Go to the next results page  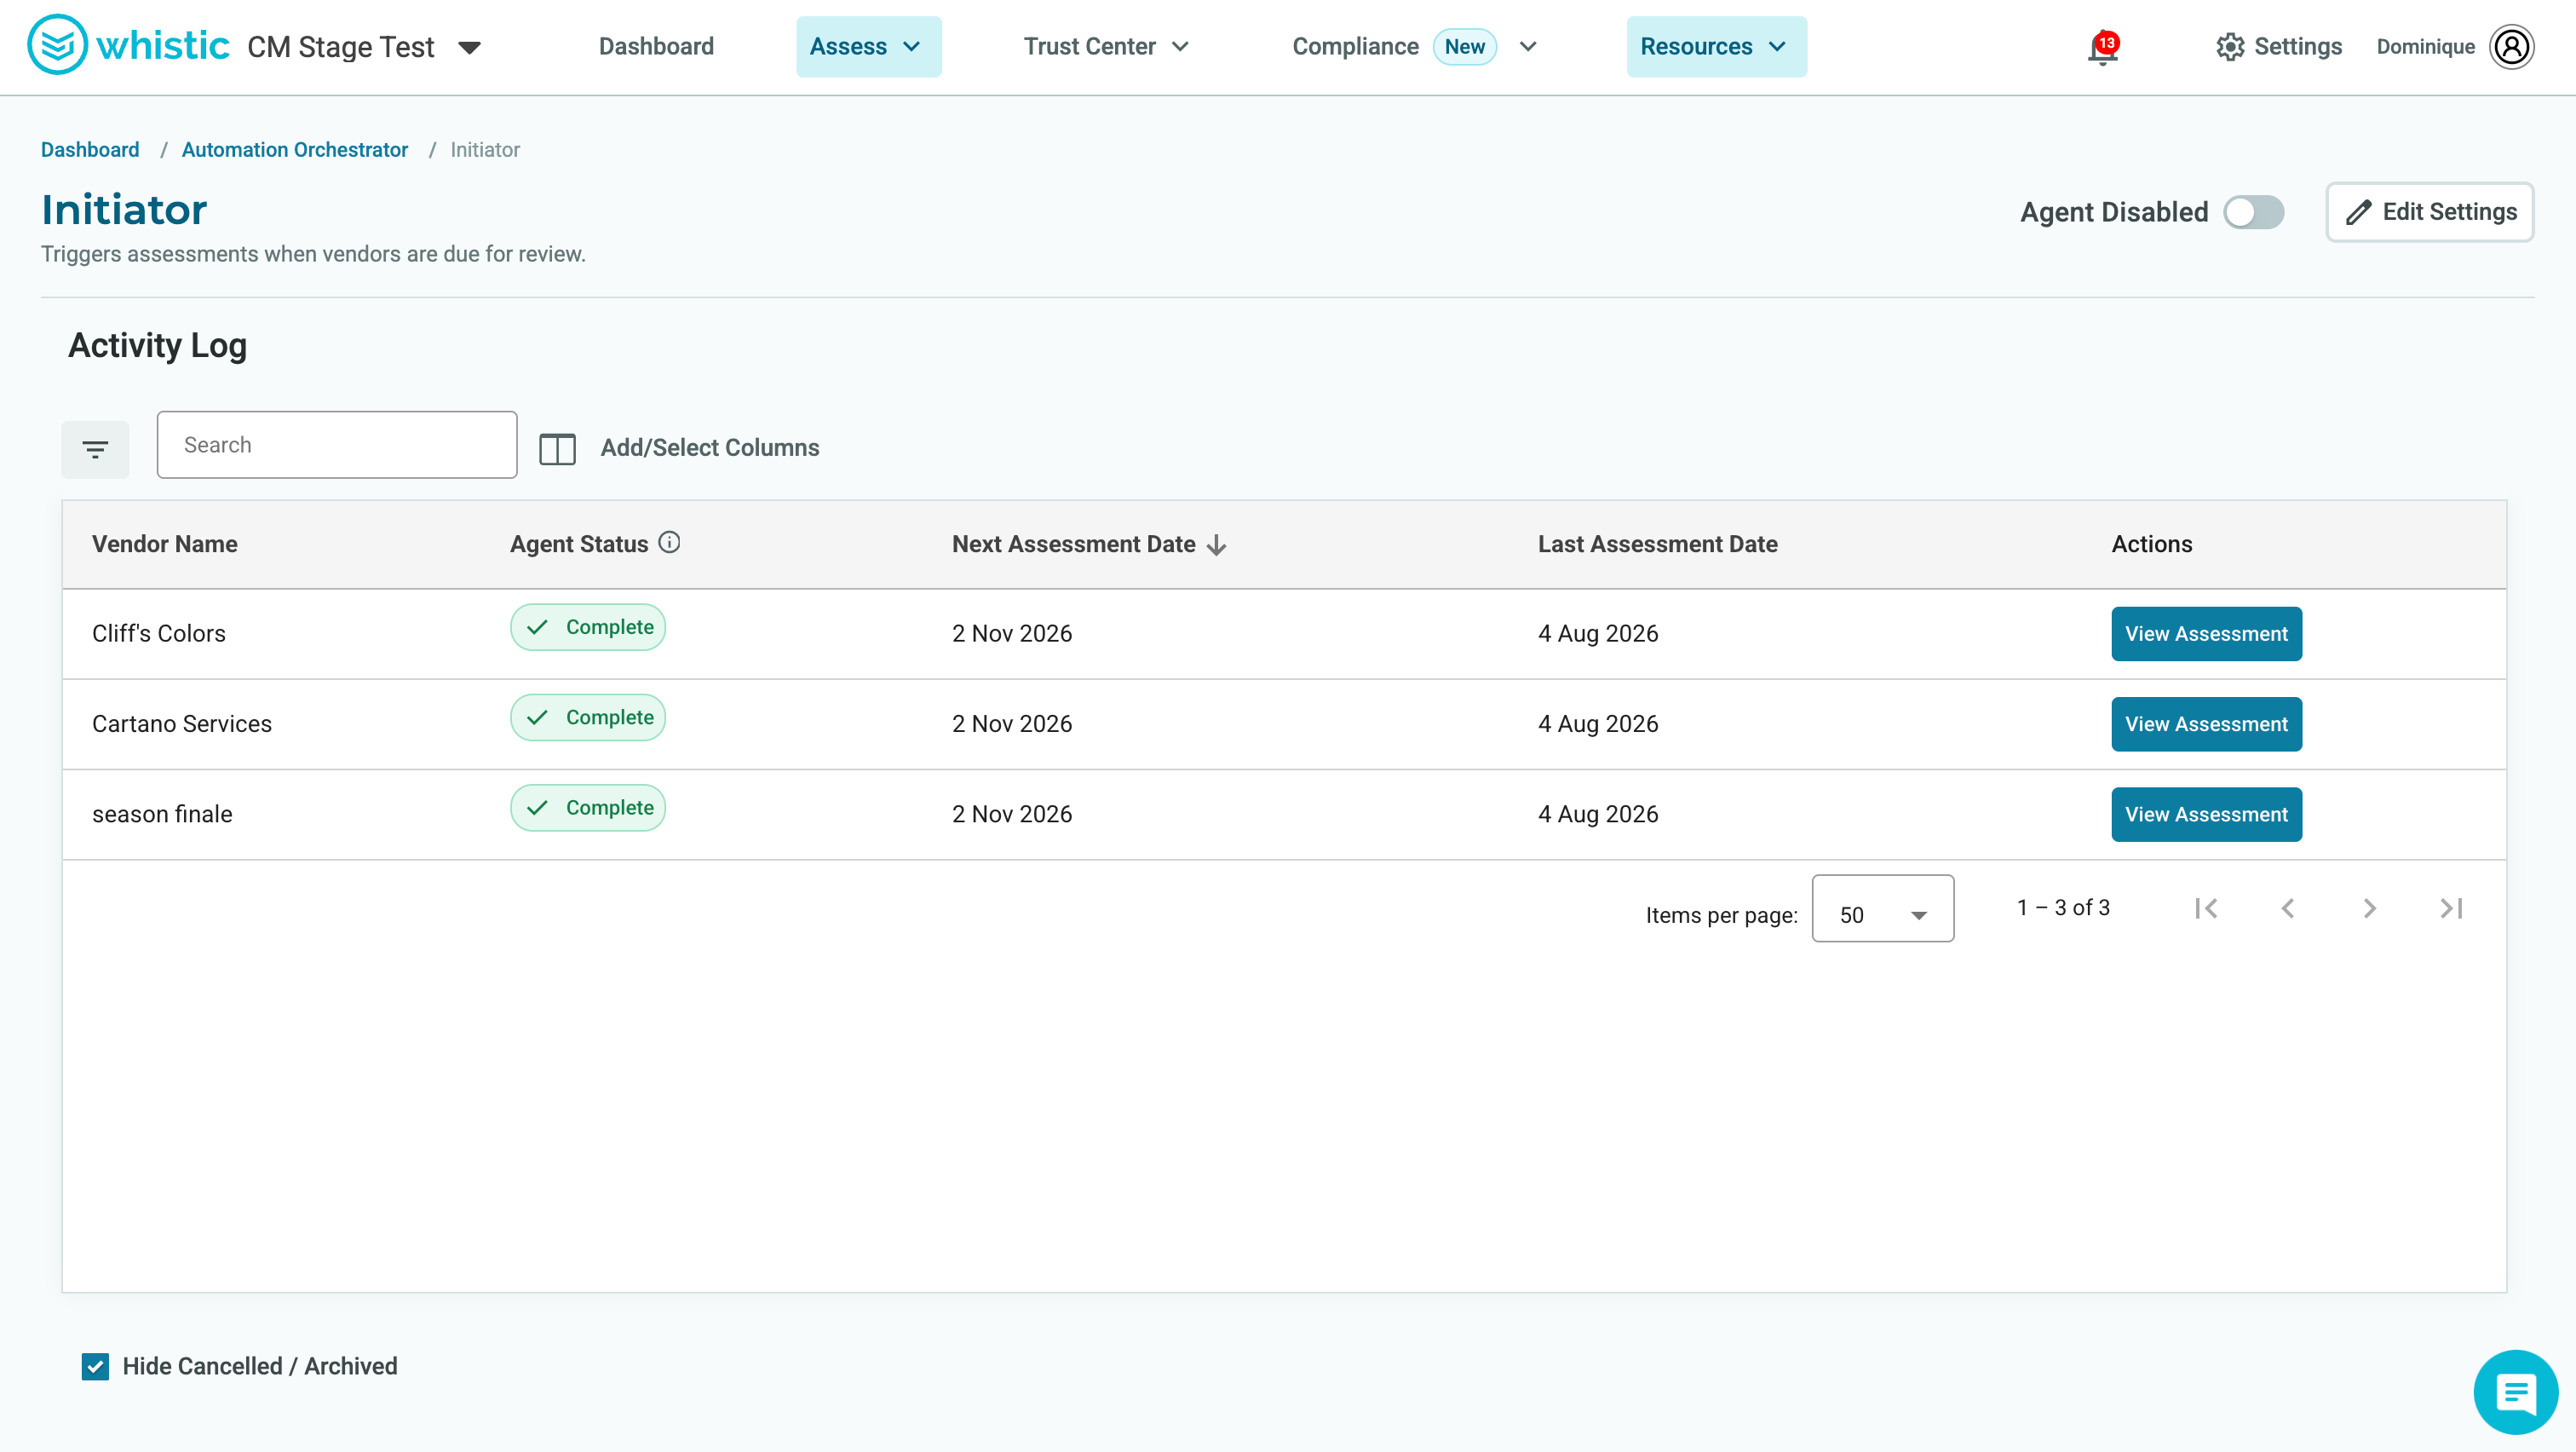[2369, 908]
